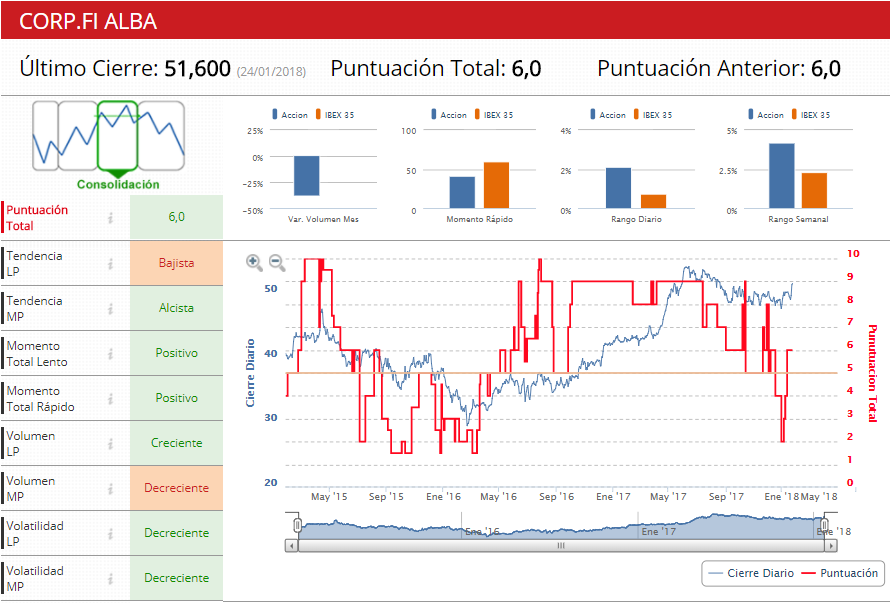Click the Puntuacion Total right axis title
Image resolution: width=892 pixels, height=603 pixels.
coord(872,373)
